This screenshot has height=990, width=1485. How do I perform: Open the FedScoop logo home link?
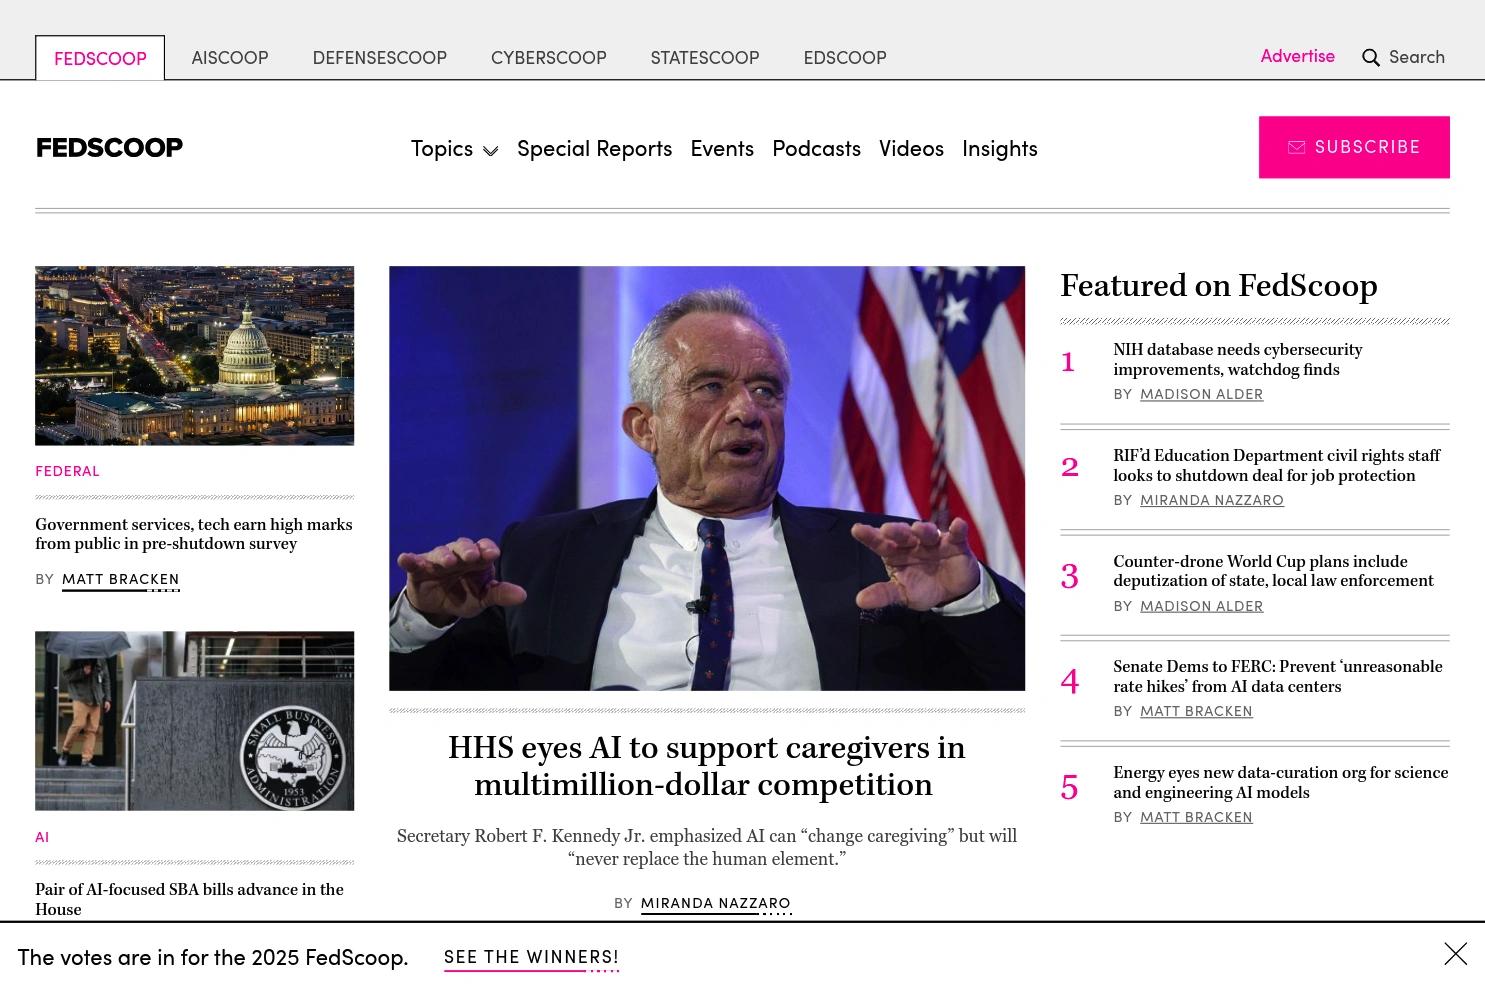109,148
